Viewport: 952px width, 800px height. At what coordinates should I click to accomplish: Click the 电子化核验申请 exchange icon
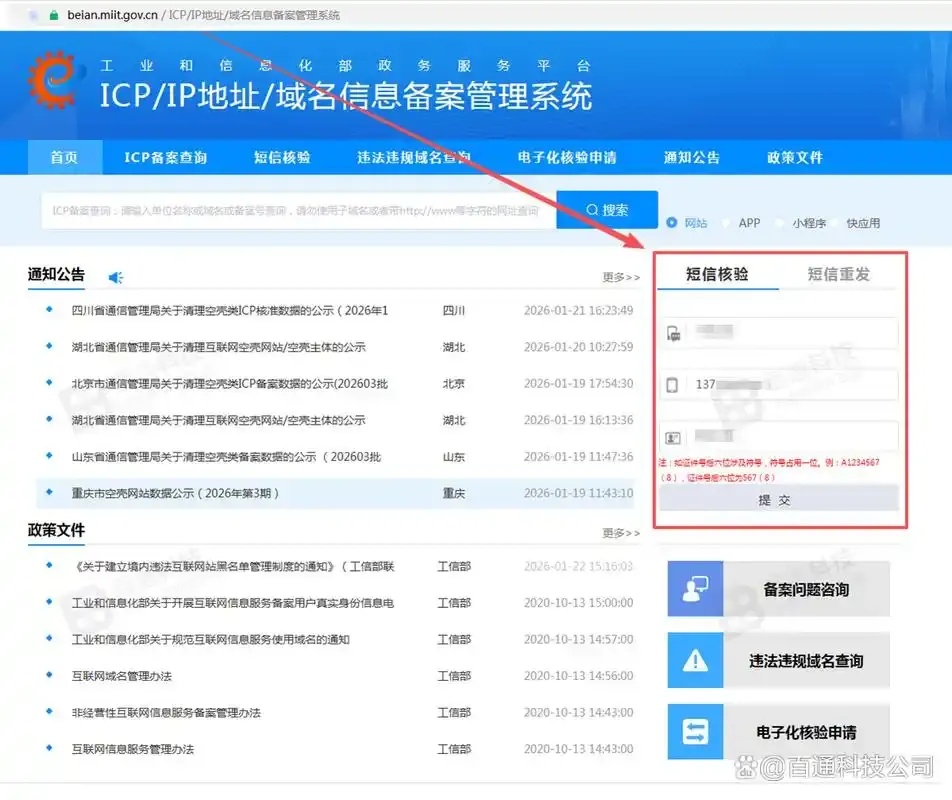[x=695, y=731]
